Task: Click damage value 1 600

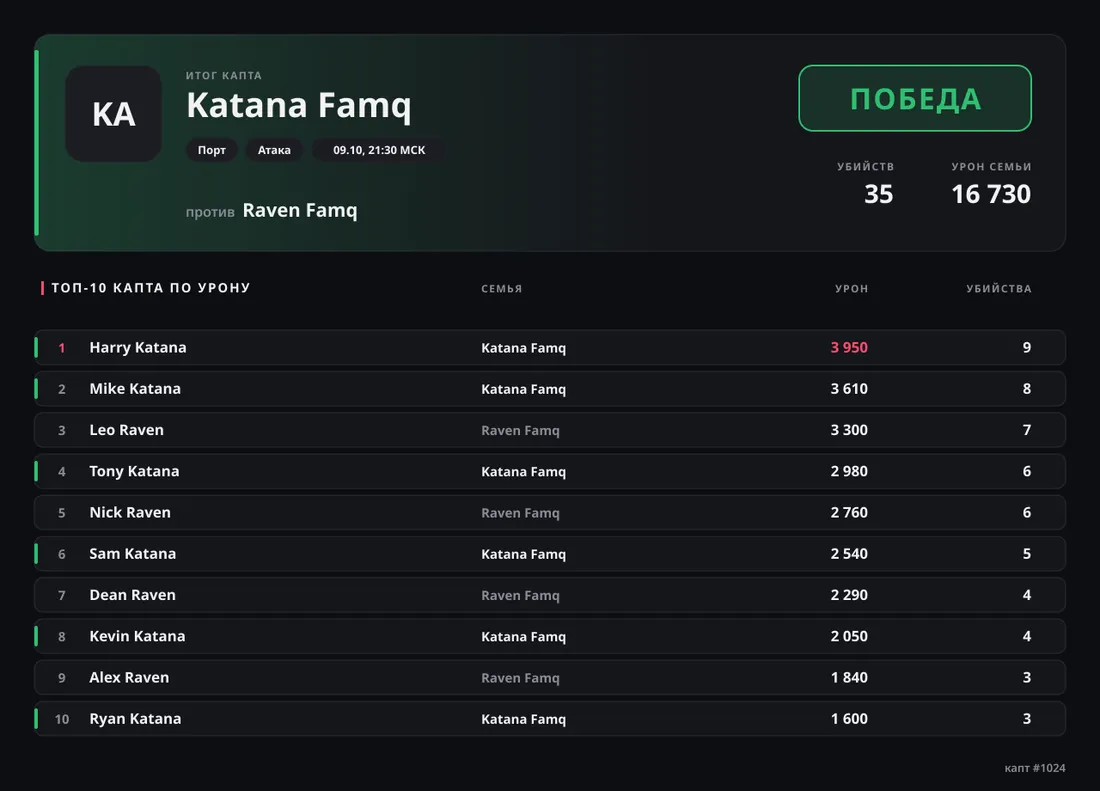Action: click(849, 719)
